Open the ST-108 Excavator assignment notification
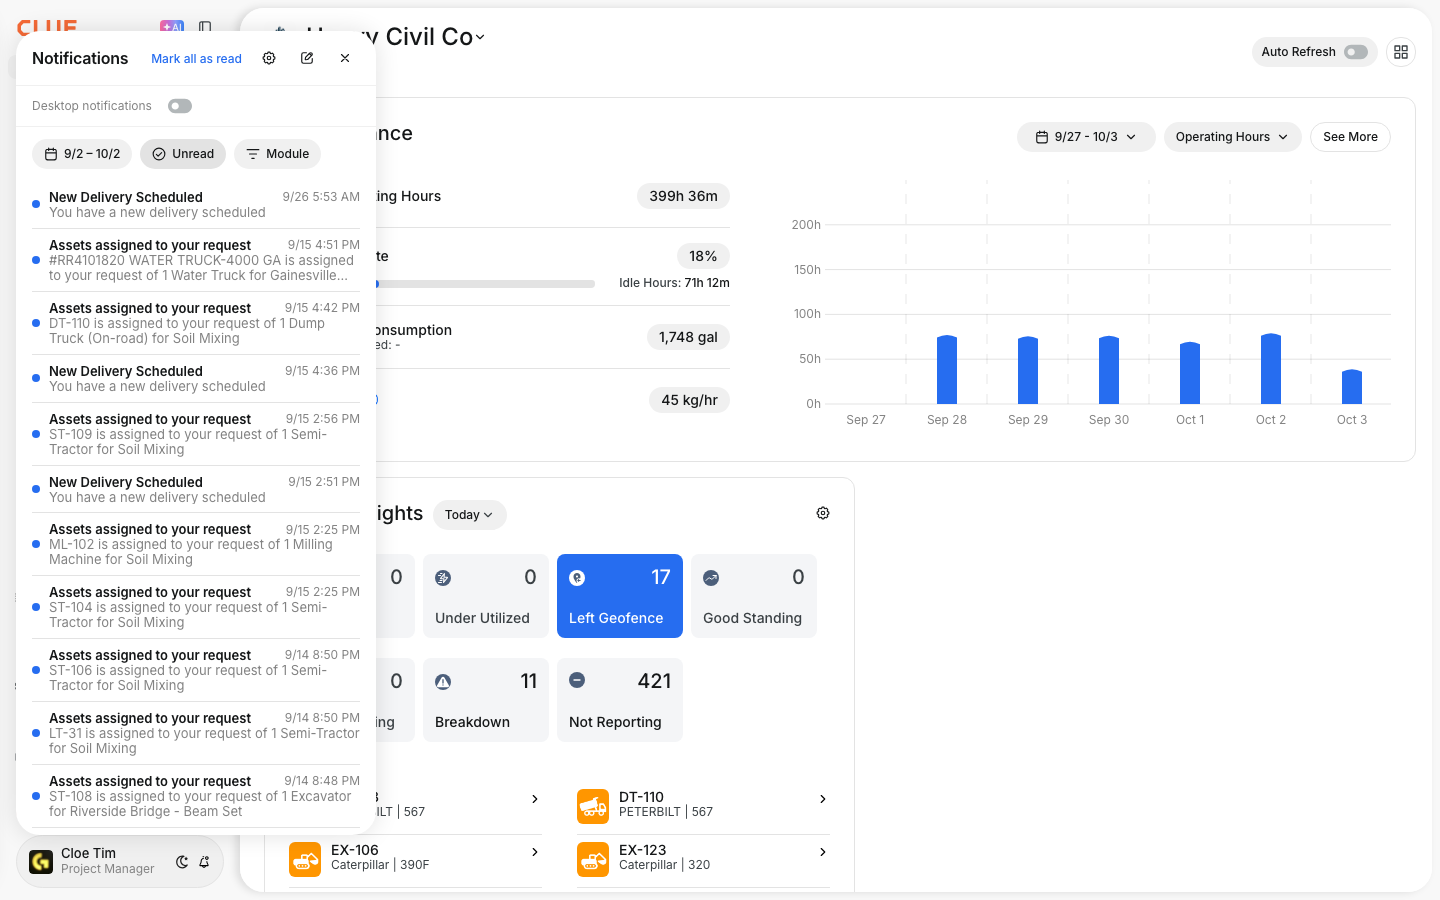The width and height of the screenshot is (1440, 900). click(196, 796)
